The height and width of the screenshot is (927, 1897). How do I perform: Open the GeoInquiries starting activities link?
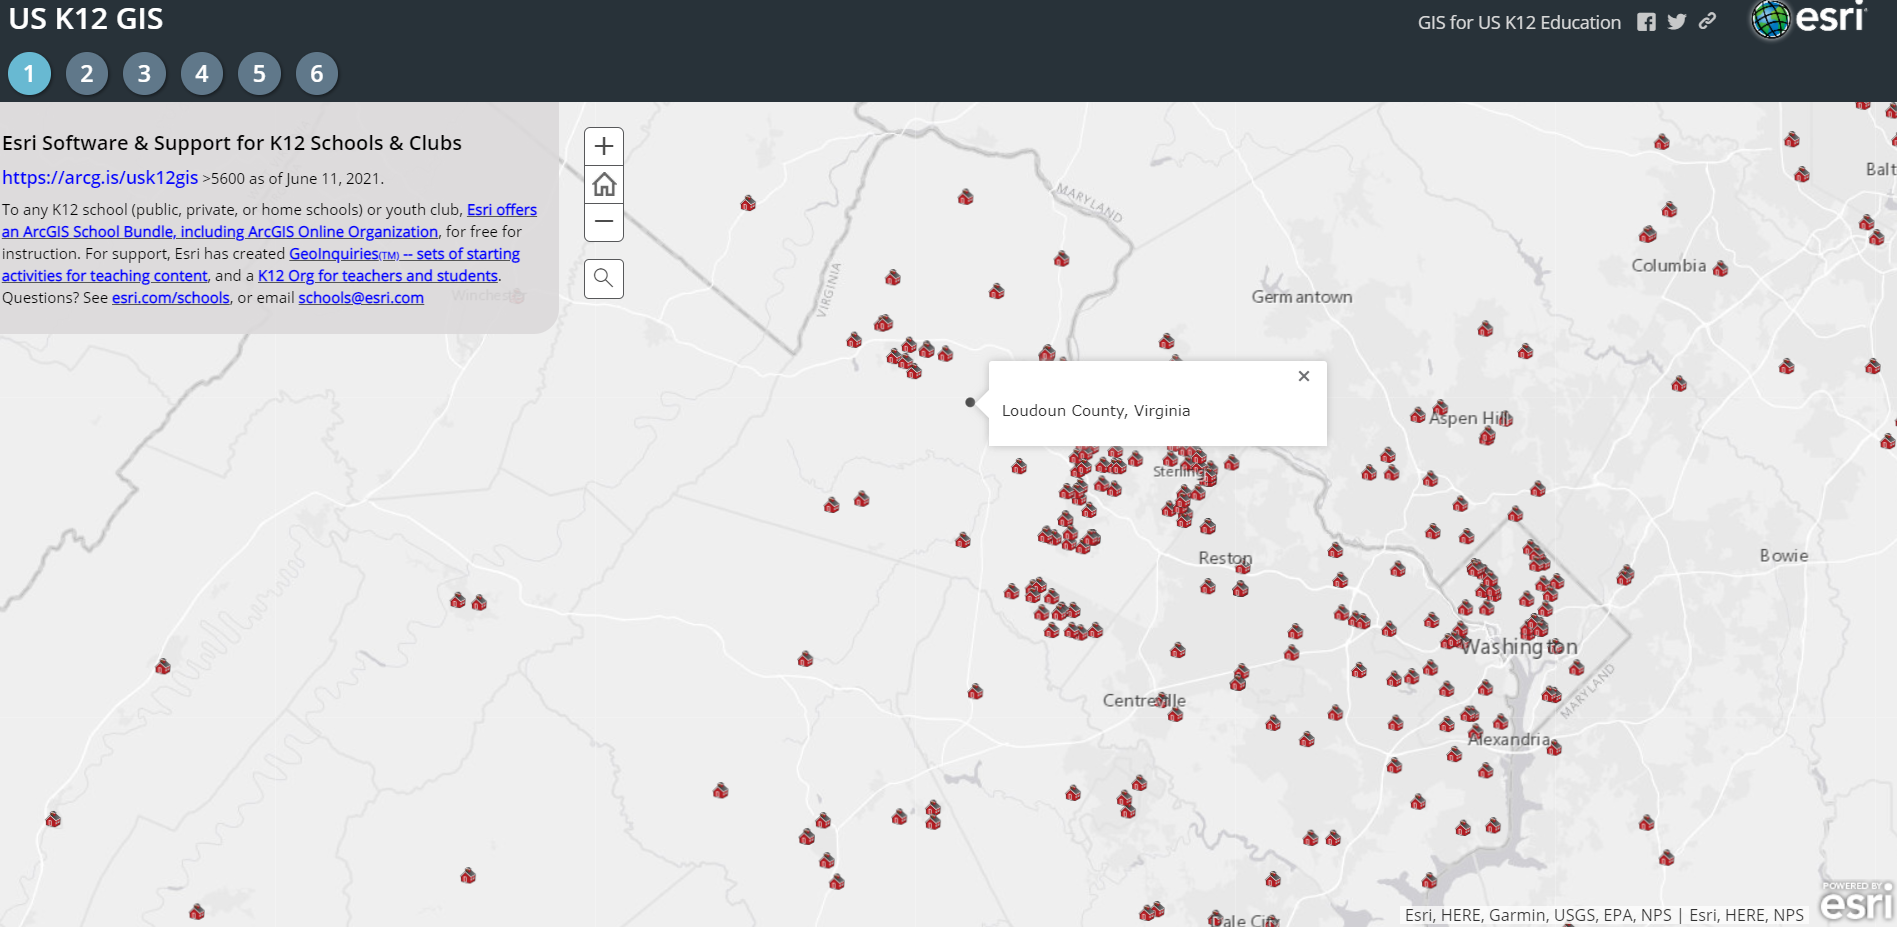260,265
